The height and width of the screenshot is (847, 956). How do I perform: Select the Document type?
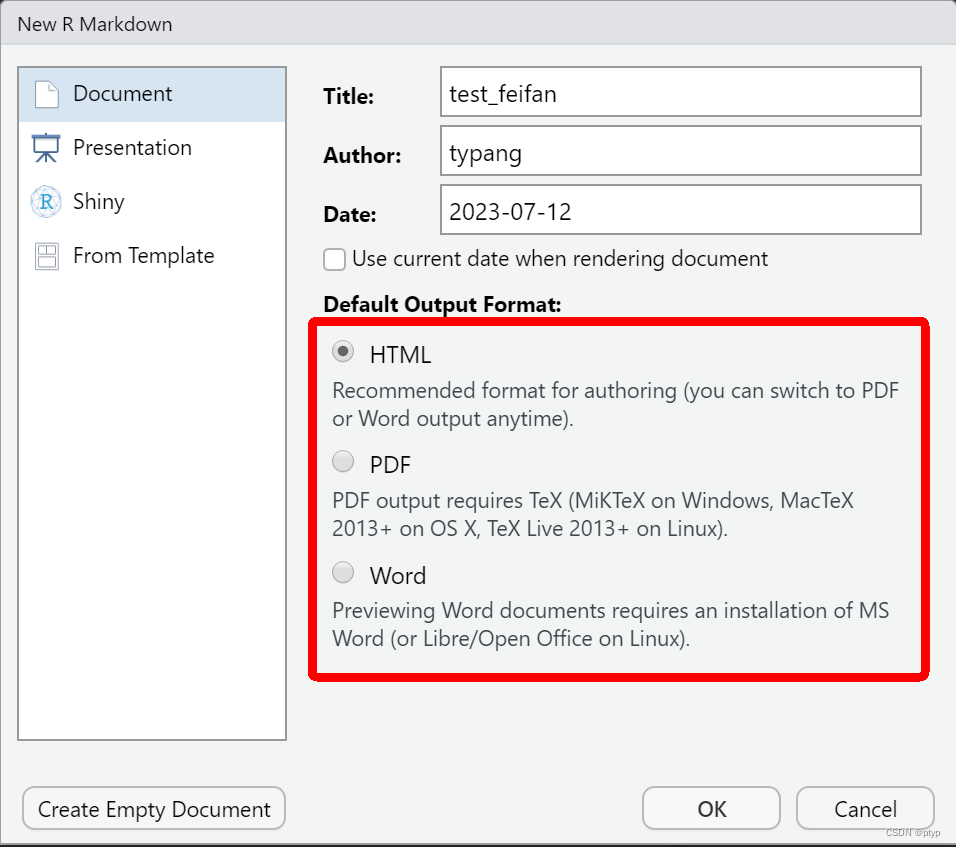[152, 95]
